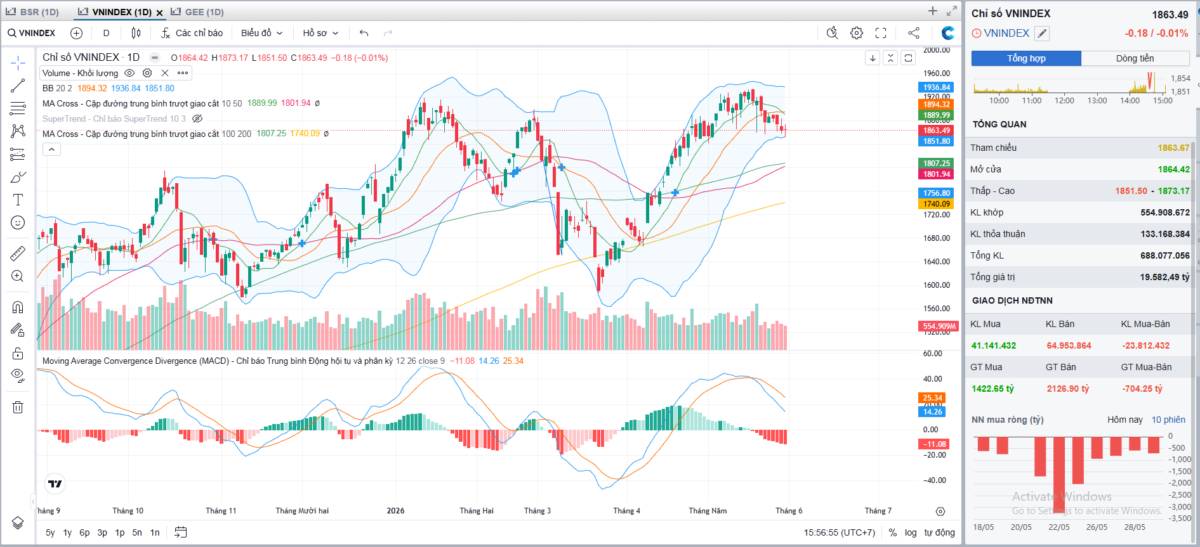
Task: Select Hôm nay period option
Action: [x=1124, y=420]
